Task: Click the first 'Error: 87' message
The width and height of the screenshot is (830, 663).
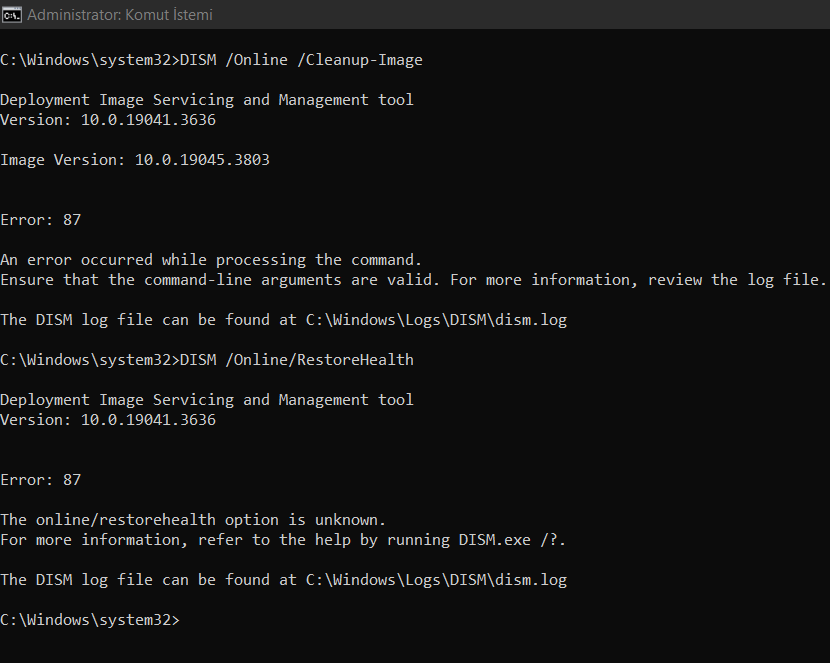Action: pos(40,220)
